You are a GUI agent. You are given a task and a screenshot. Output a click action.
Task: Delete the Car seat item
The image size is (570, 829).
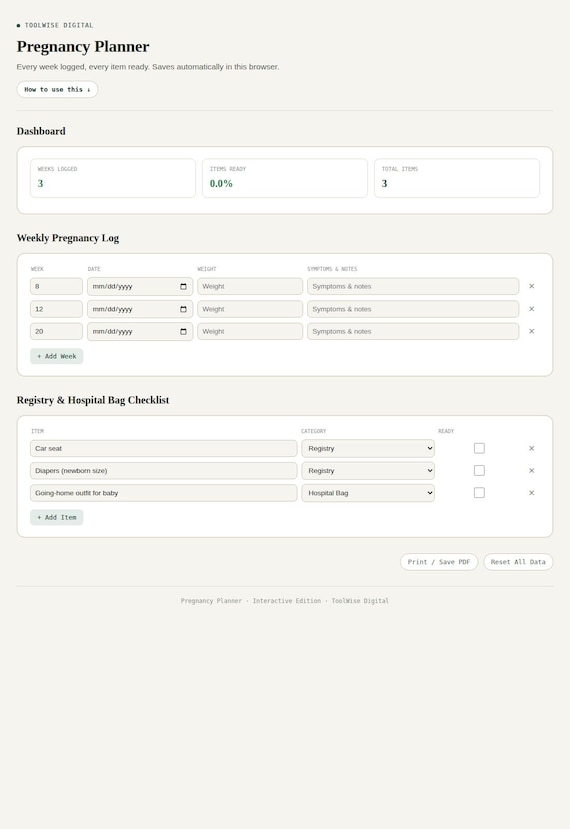click(x=531, y=448)
